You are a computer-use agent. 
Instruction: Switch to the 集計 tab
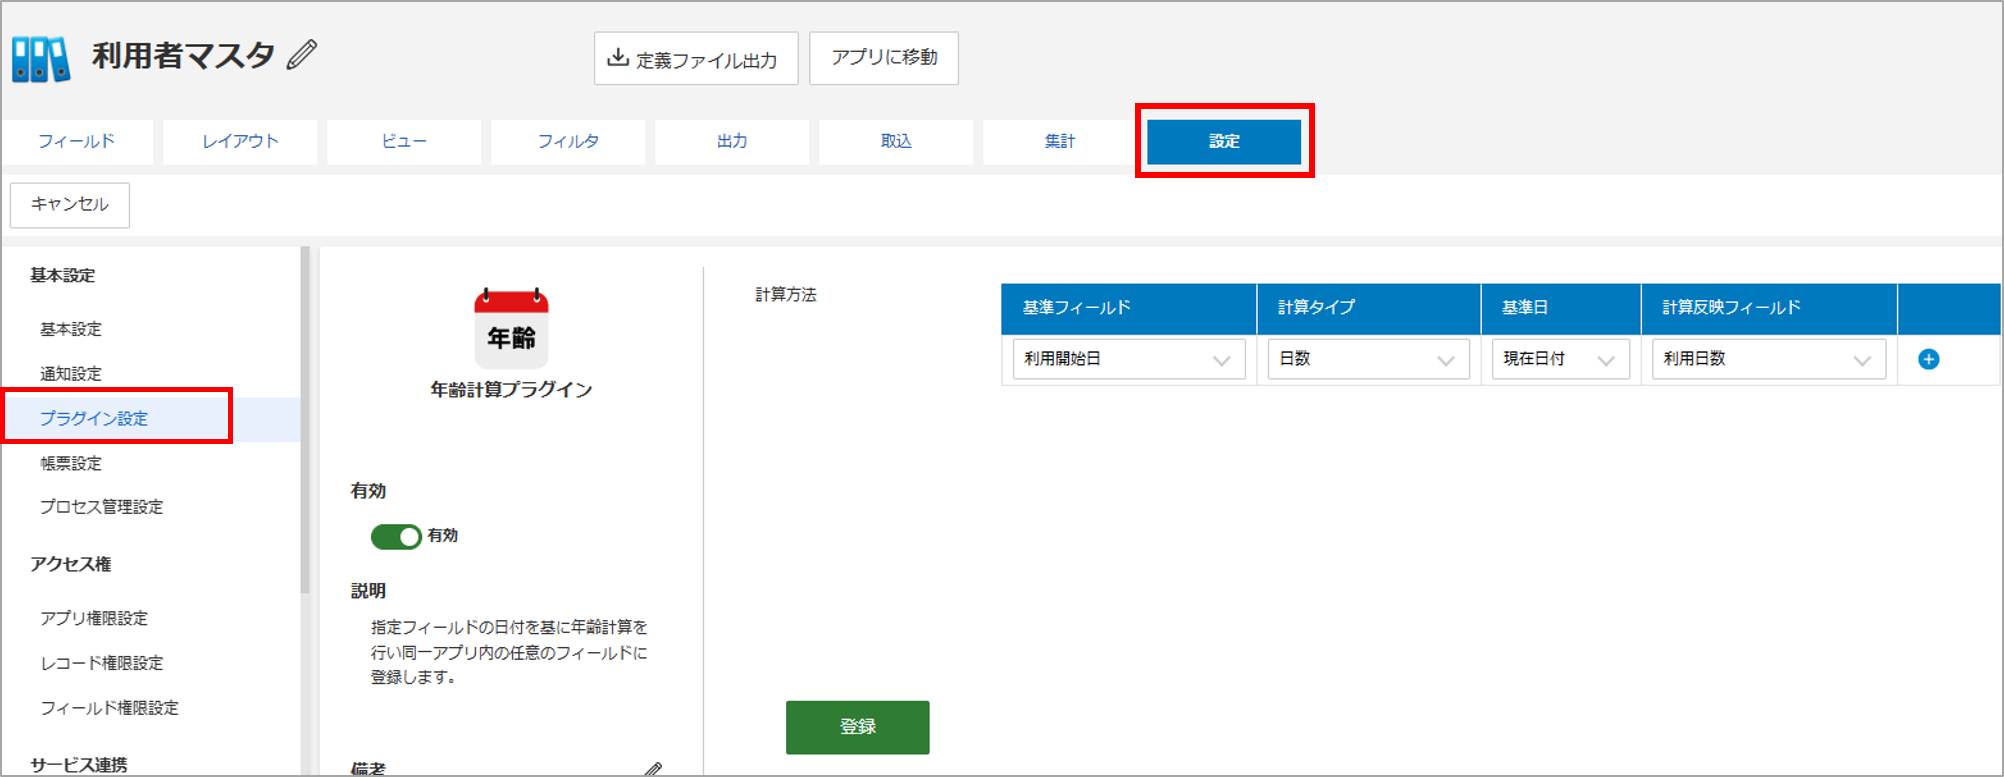click(x=1060, y=141)
